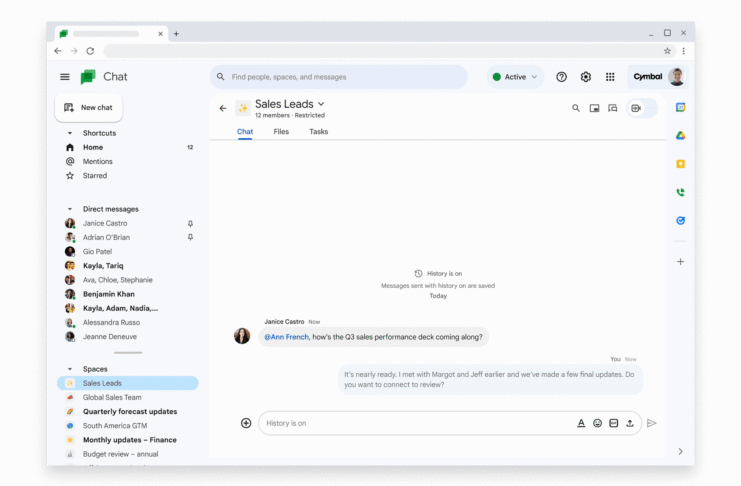Viewport: 741px width, 486px height.
Task: Open Google Voice phone icon in side panel
Action: coord(681,192)
